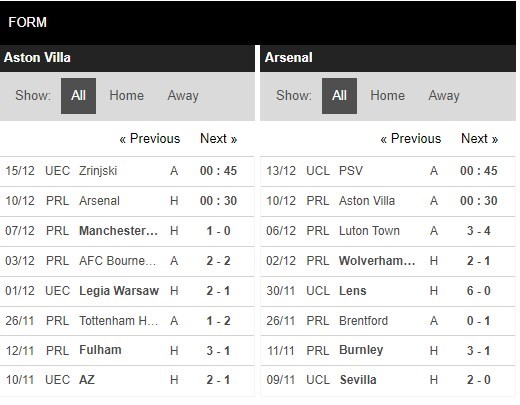Image resolution: width=520 pixels, height=405 pixels.
Task: Switch Aston Villa form to Home matches
Action: click(127, 96)
